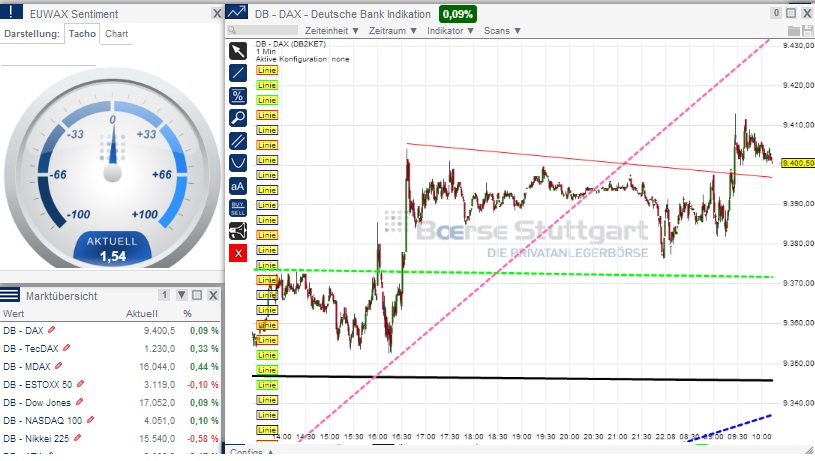The height and width of the screenshot is (461, 815).
Task: Click the 0,33 % change for TecDAX
Action: tap(204, 348)
